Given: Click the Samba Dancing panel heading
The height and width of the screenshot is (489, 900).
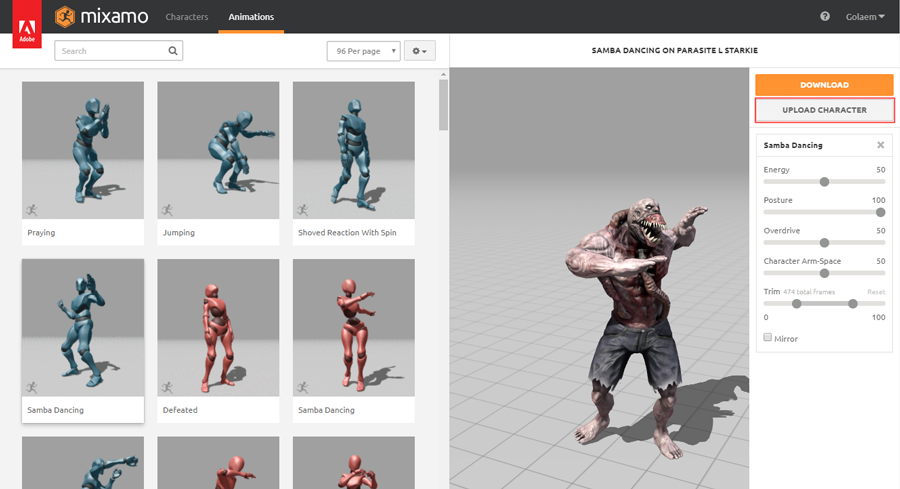Looking at the screenshot, I should (x=793, y=145).
